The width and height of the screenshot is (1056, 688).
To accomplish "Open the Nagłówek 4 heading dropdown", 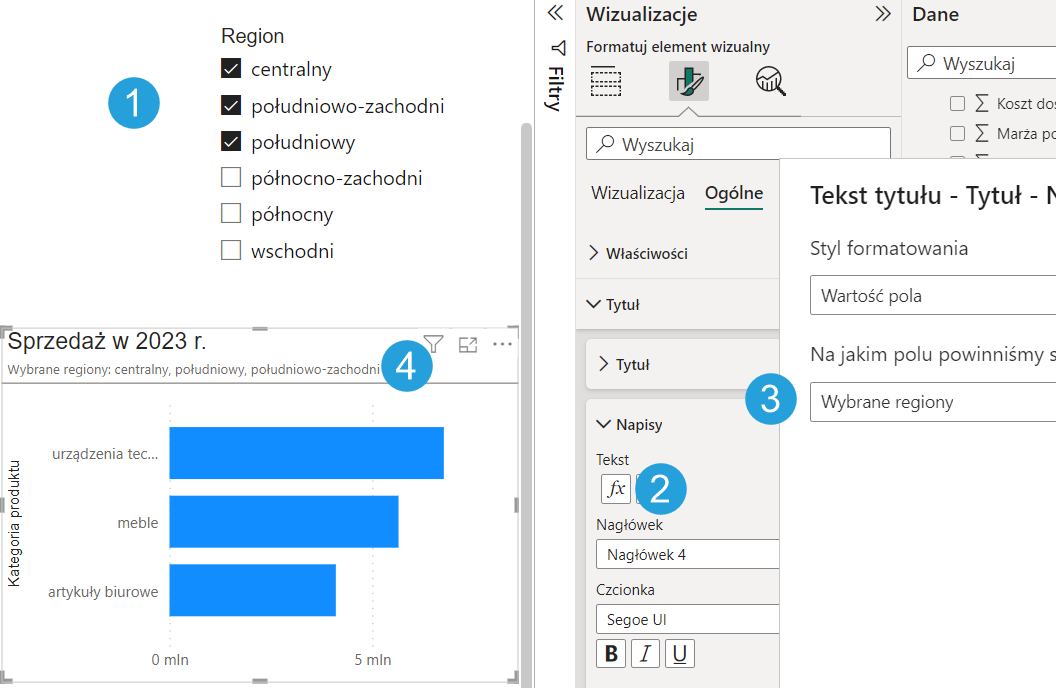I will pyautogui.click(x=687, y=554).
